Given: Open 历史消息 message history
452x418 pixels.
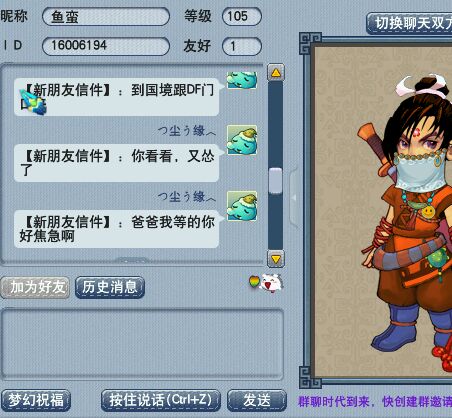Looking at the screenshot, I should coord(110,287).
